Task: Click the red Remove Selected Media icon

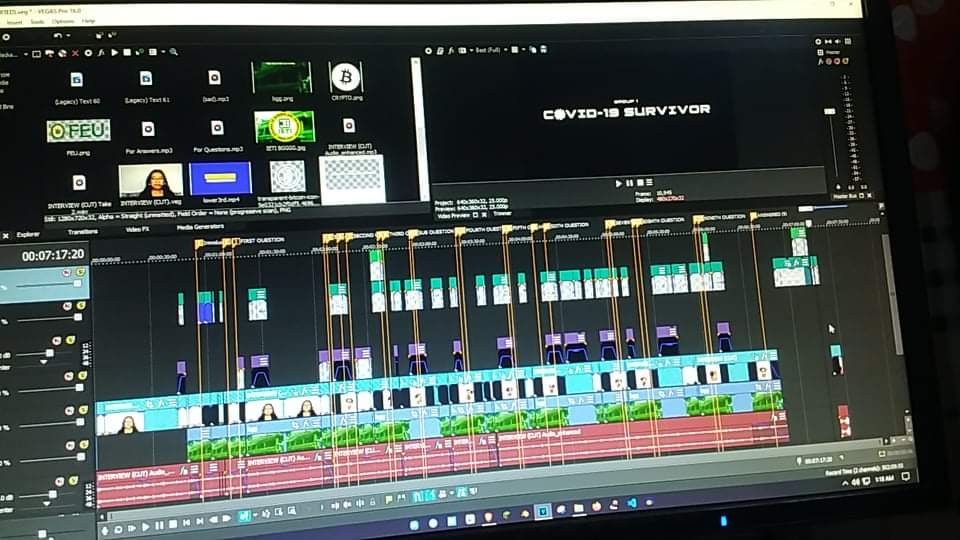Action: pos(75,53)
